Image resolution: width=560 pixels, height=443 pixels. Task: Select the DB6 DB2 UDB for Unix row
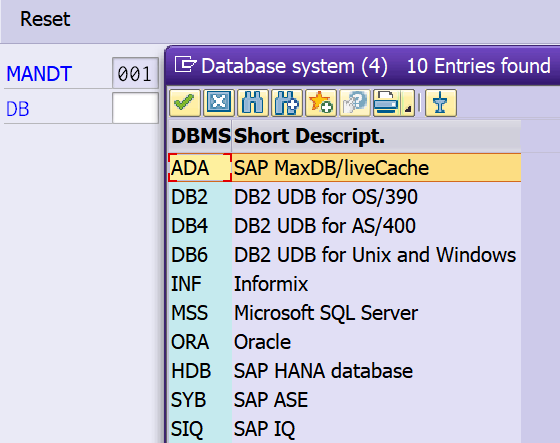click(345, 255)
